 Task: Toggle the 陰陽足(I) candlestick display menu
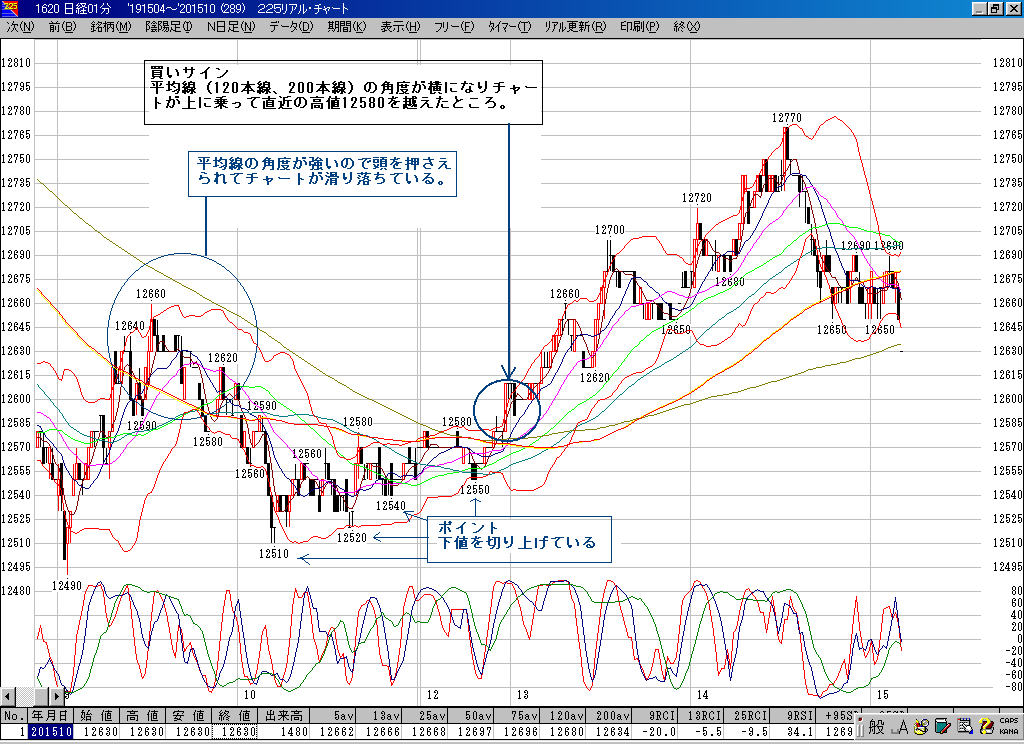point(168,27)
